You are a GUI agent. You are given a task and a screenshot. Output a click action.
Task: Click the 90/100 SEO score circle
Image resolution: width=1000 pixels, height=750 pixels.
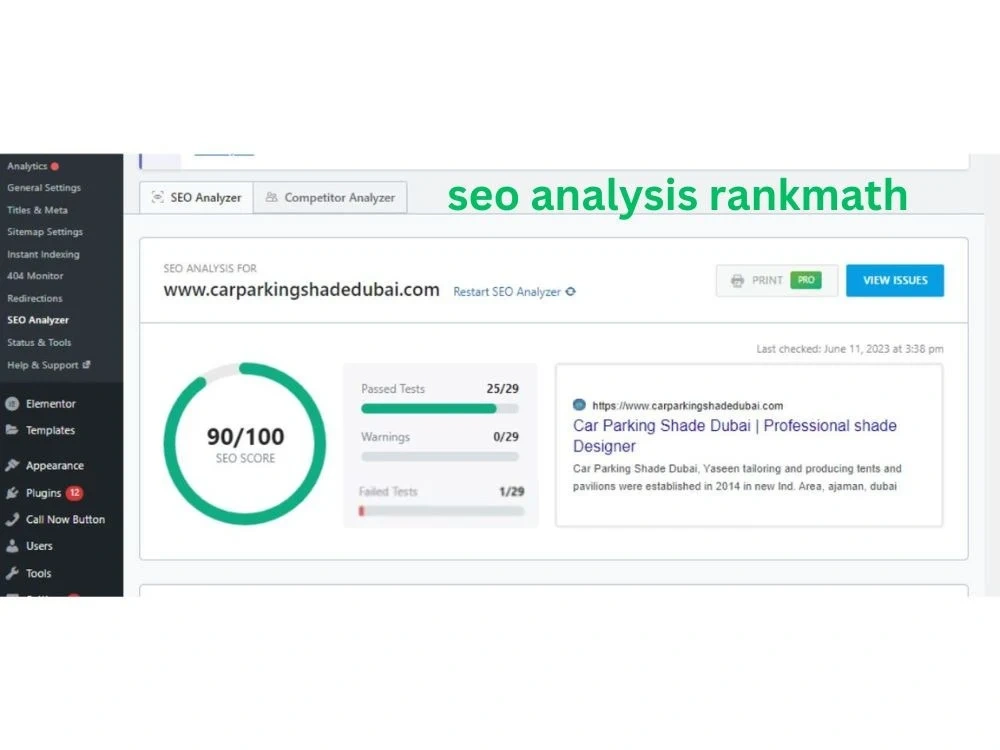[x=245, y=444]
